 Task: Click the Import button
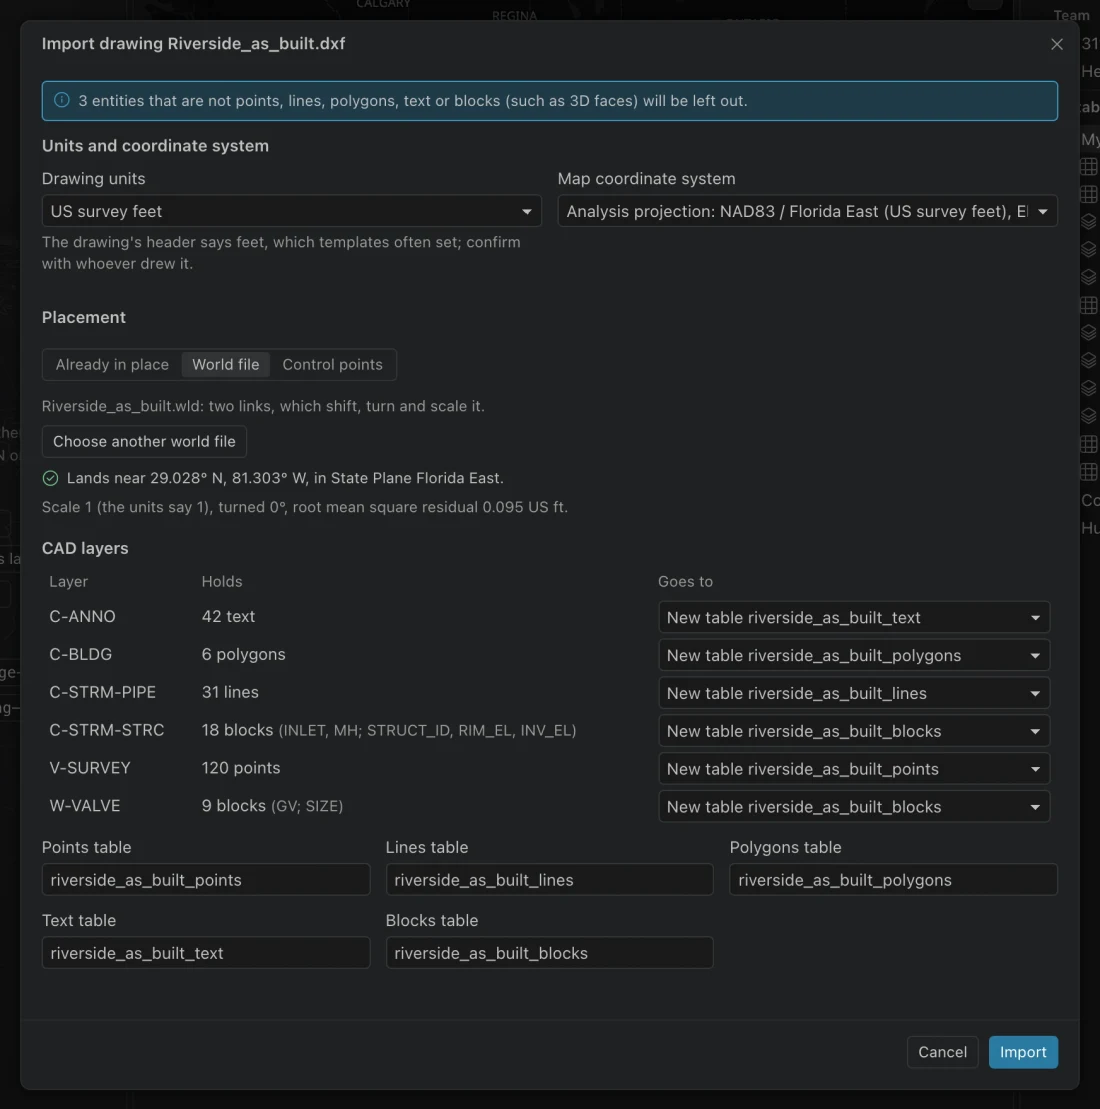1023,1052
